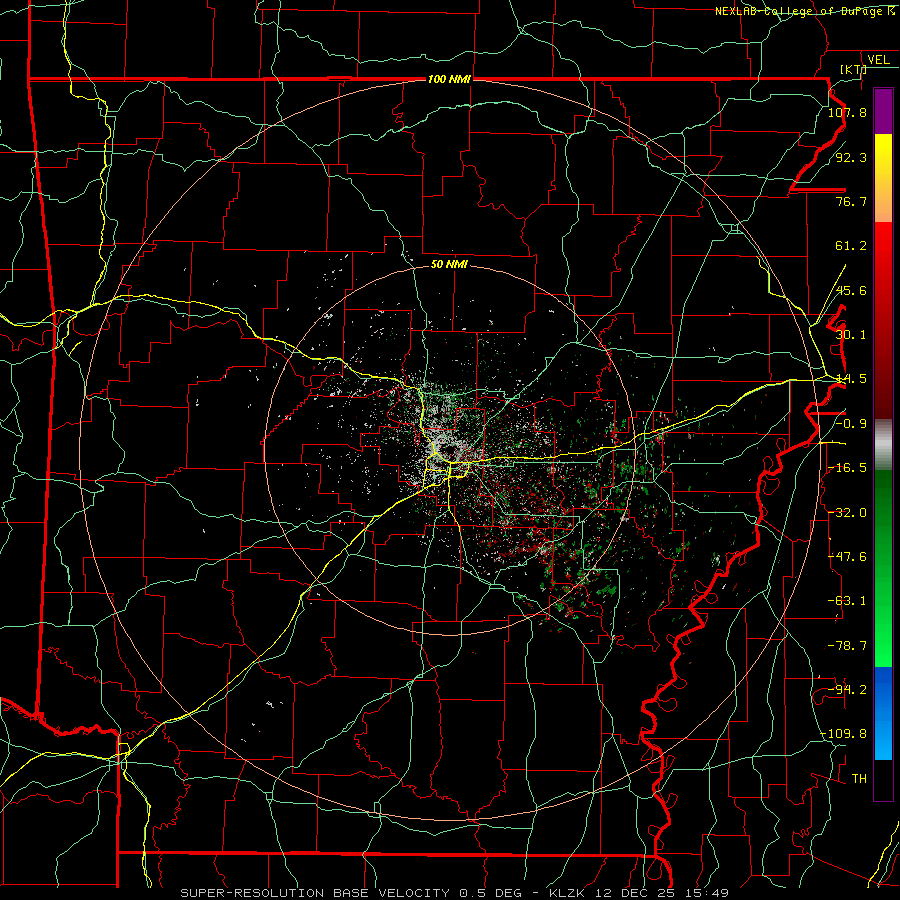
Task: Click the 92.3 velocity scale value
Action: 851,157
